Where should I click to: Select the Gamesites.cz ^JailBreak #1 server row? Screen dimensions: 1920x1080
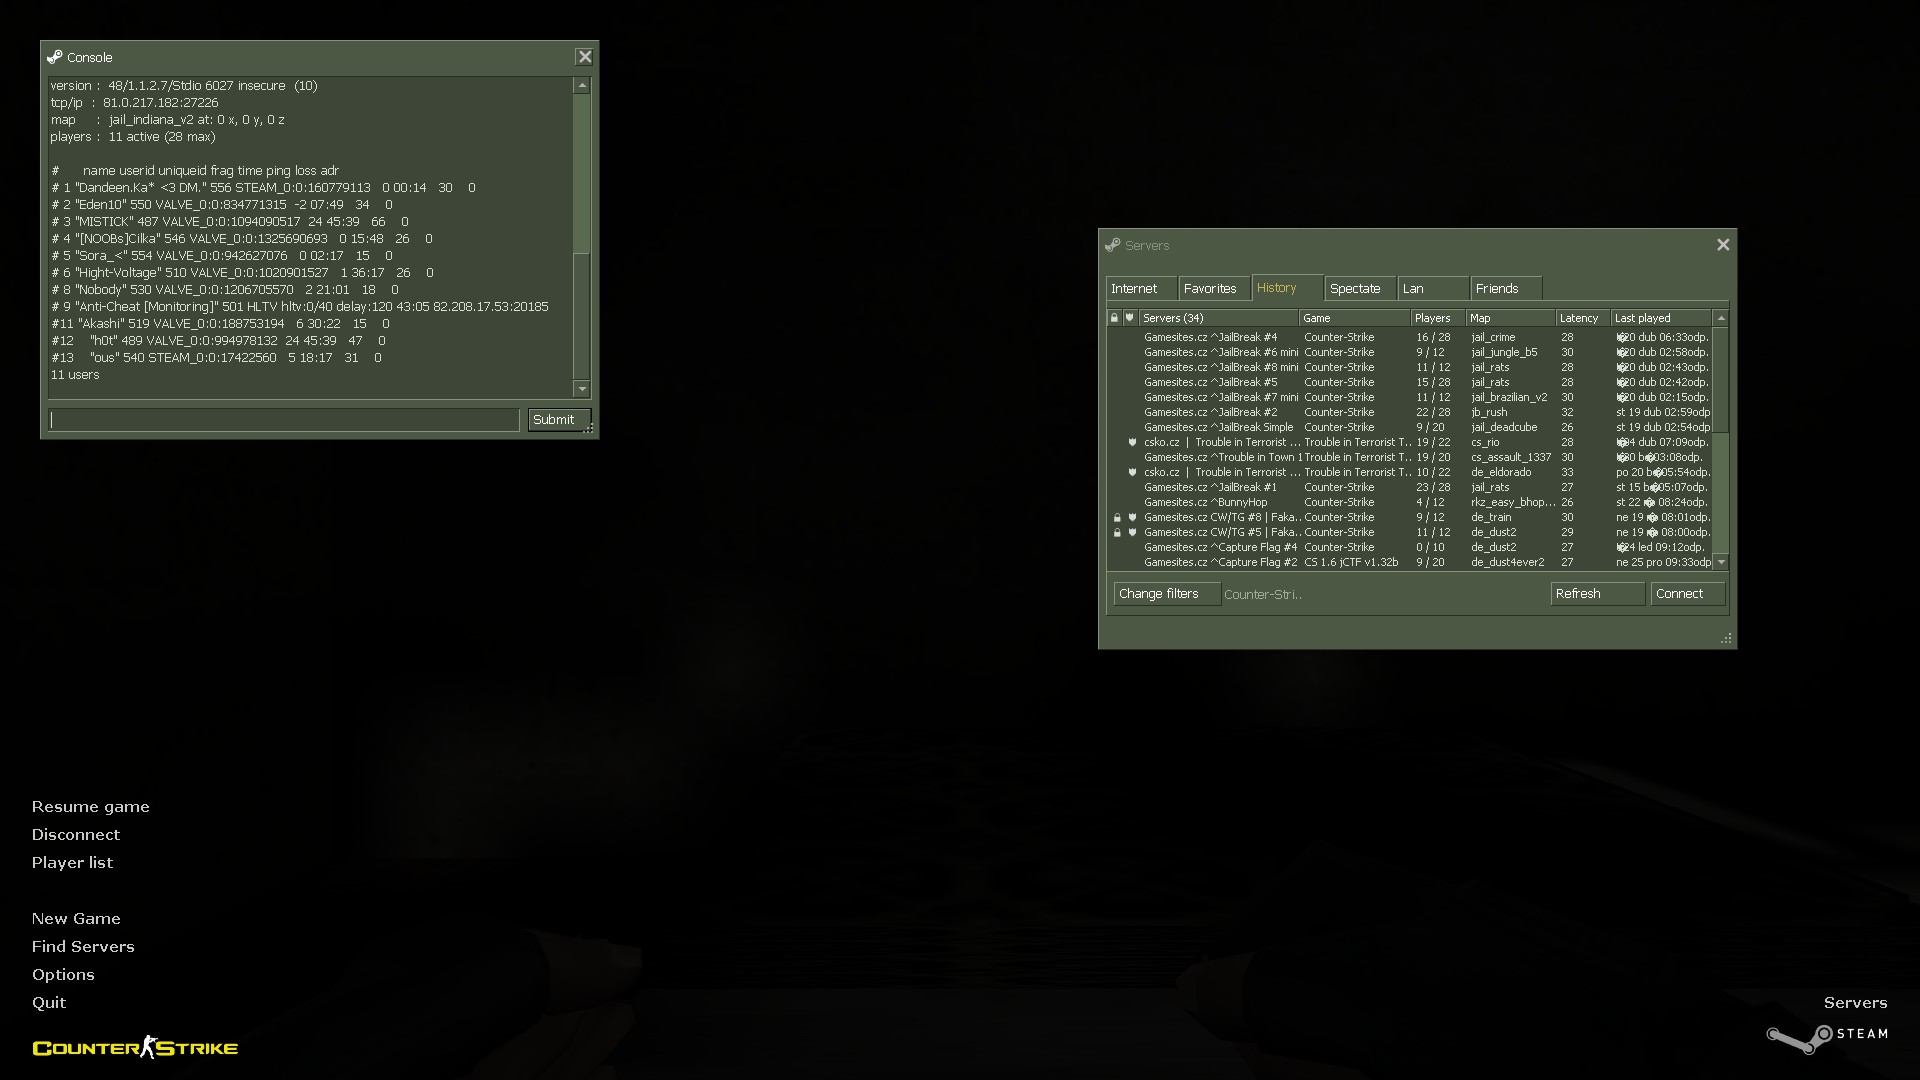click(x=1410, y=487)
